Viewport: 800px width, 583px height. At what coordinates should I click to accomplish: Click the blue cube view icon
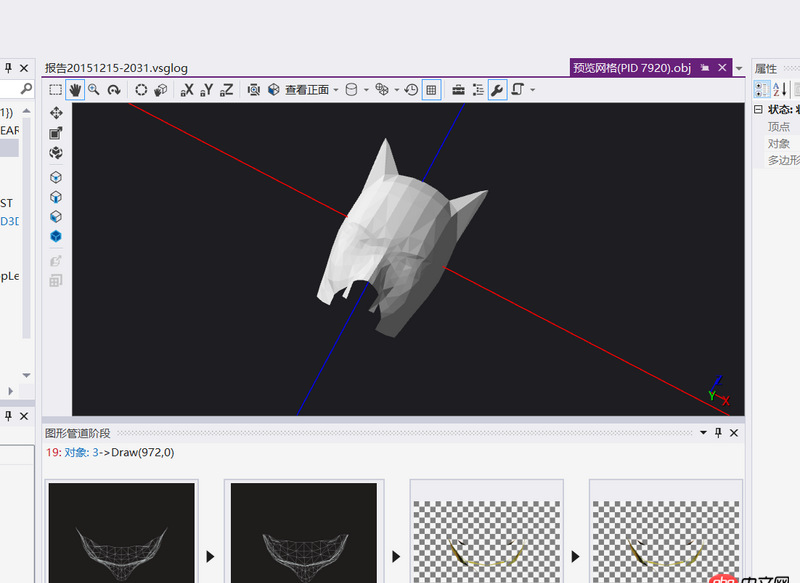pyautogui.click(x=273, y=90)
